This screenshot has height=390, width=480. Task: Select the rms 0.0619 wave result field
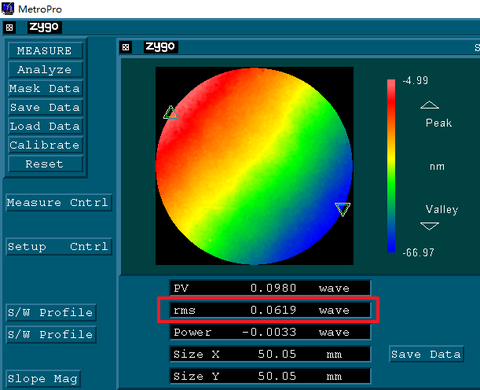270,310
